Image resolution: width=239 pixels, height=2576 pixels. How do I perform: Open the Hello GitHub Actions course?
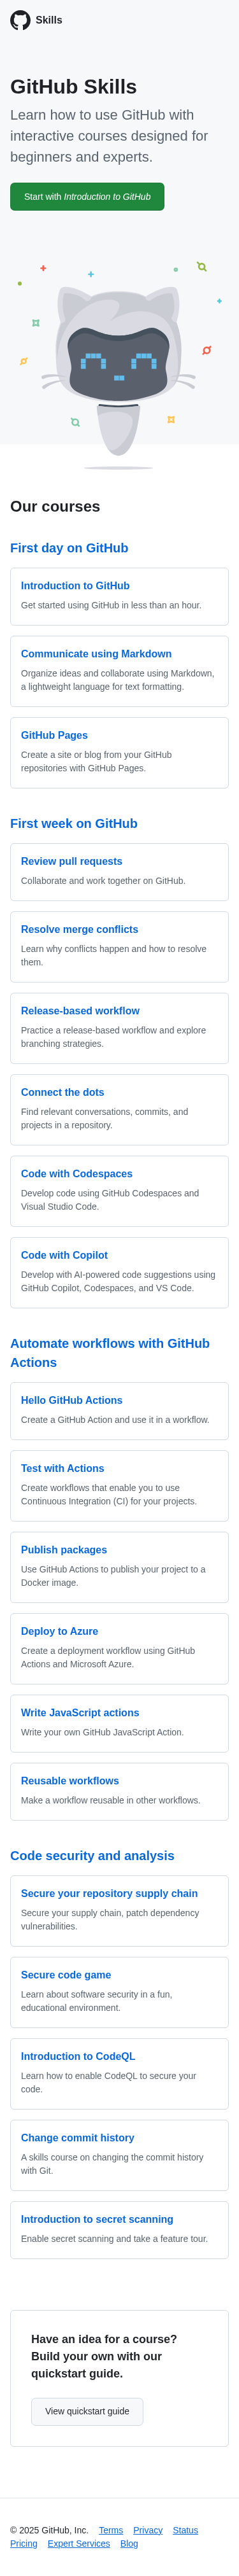pos(72,1400)
